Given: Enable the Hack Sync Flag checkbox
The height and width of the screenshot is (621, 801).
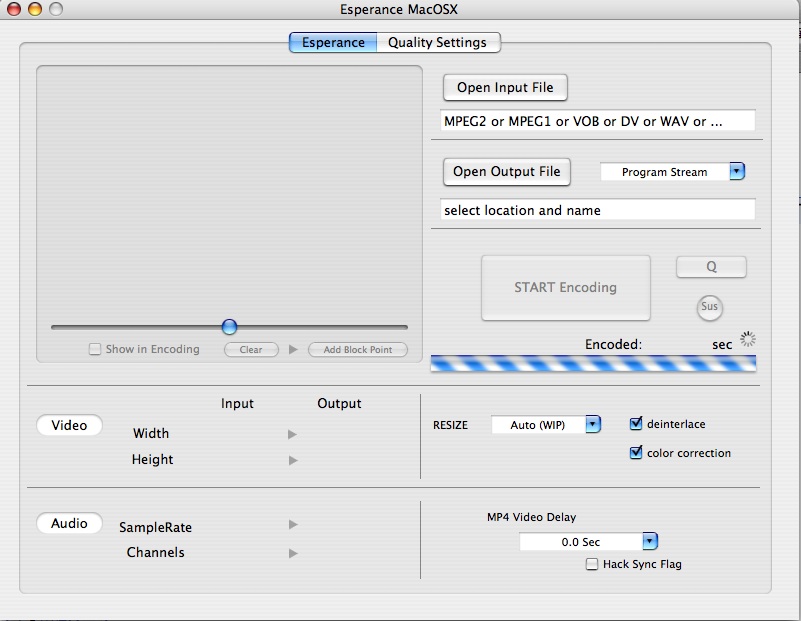Looking at the screenshot, I should tap(592, 564).
